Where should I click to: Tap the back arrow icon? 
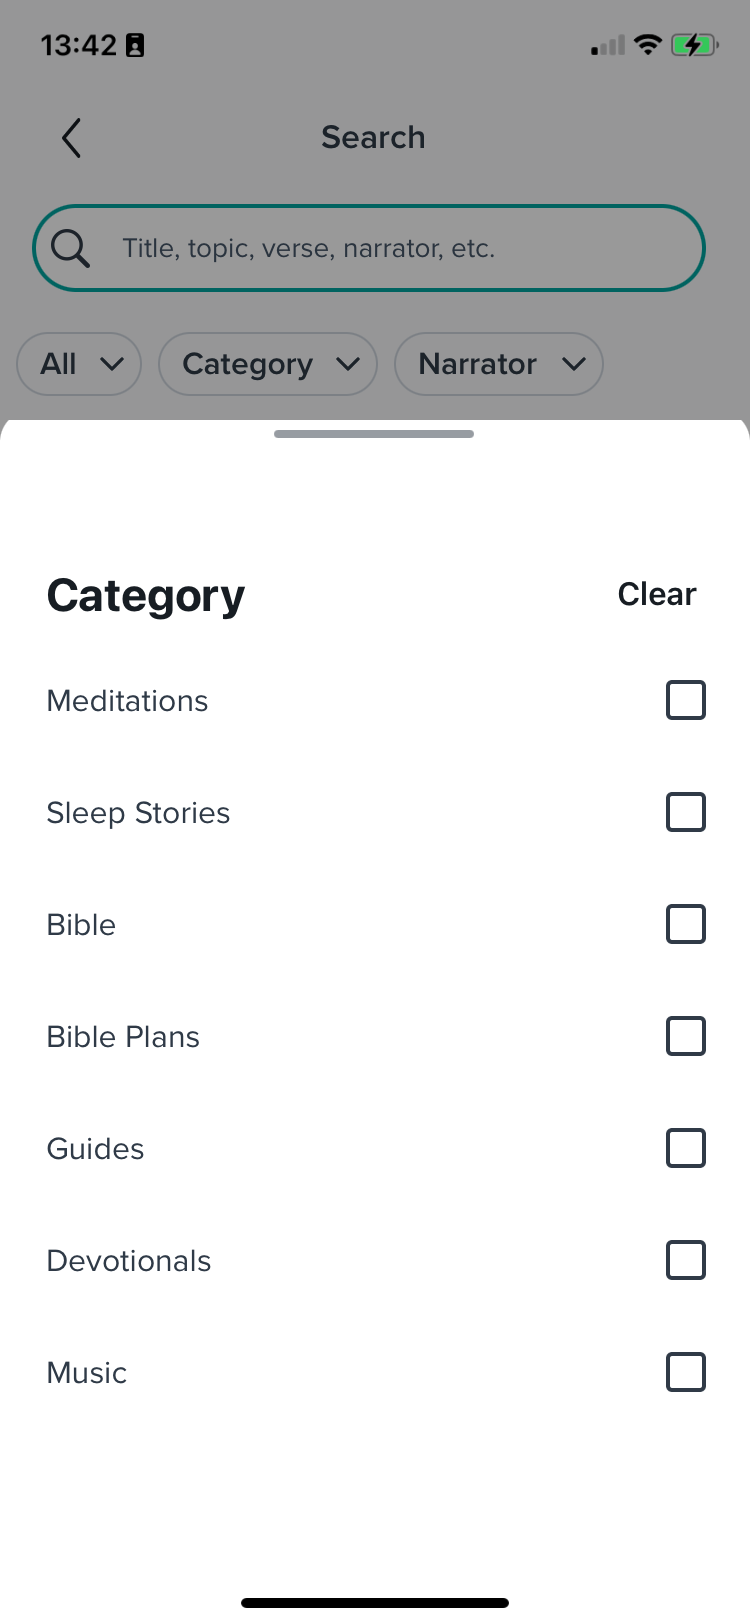(71, 138)
